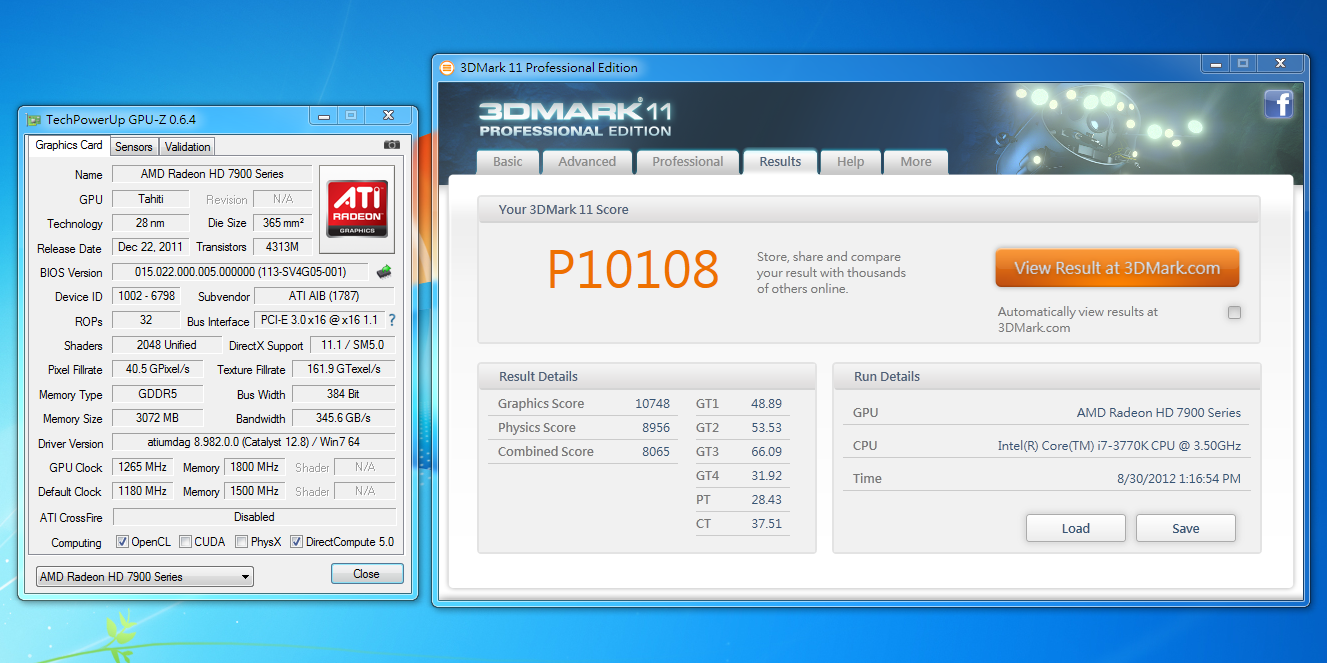Image resolution: width=1327 pixels, height=663 pixels.
Task: Click the Default Clock field 1180 MHz
Action: 143,491
